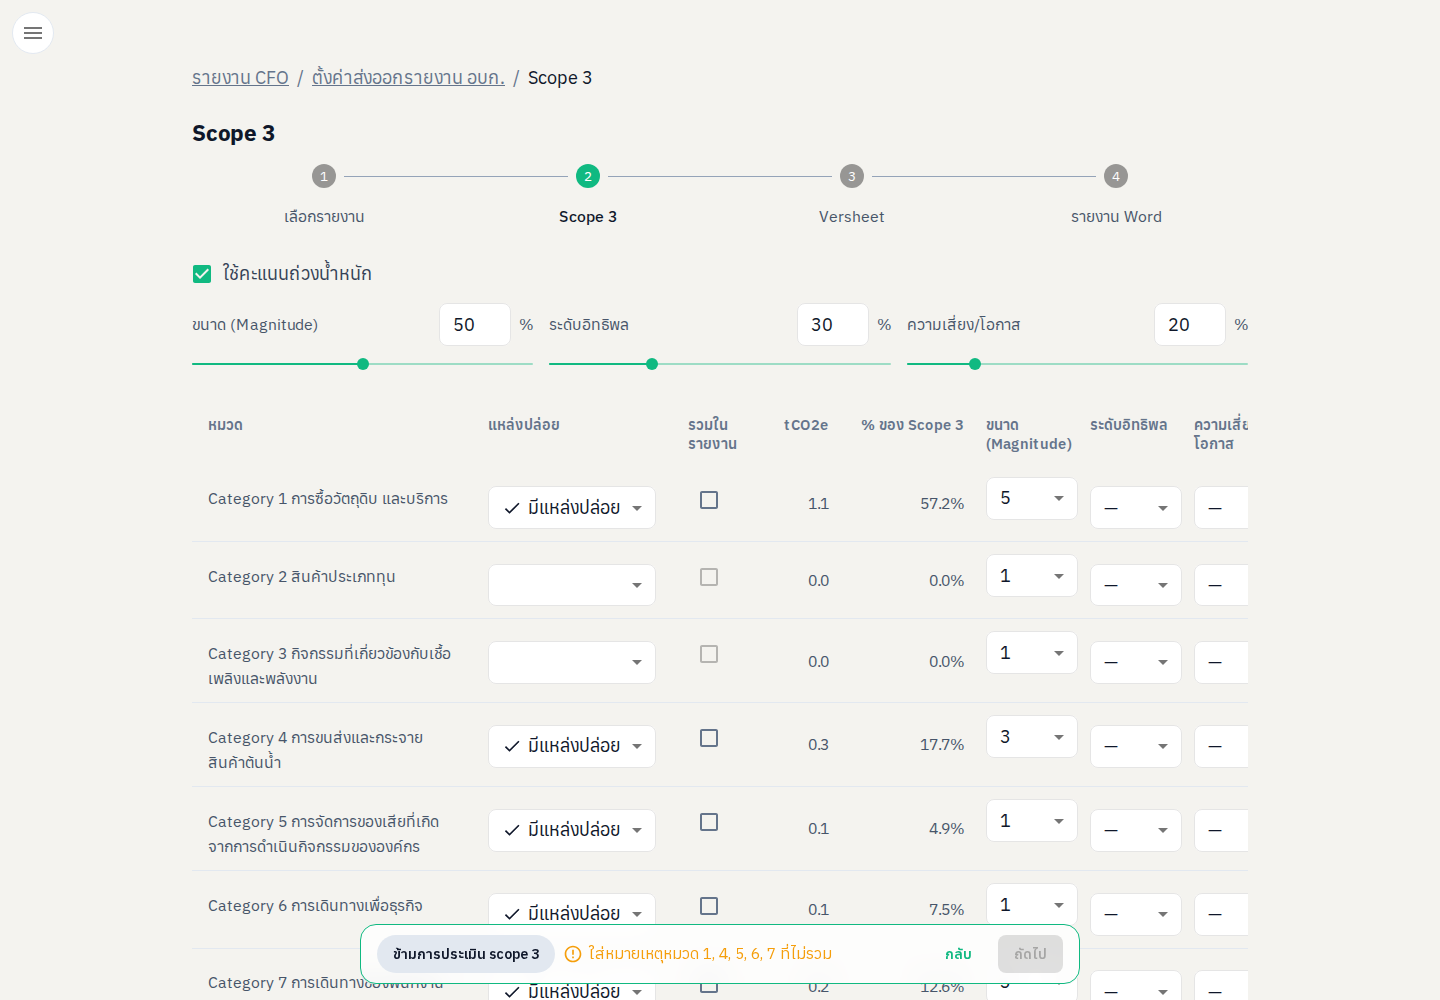Click the 17.7% value for Category 4
The image size is (1440, 1000).
[942, 745]
